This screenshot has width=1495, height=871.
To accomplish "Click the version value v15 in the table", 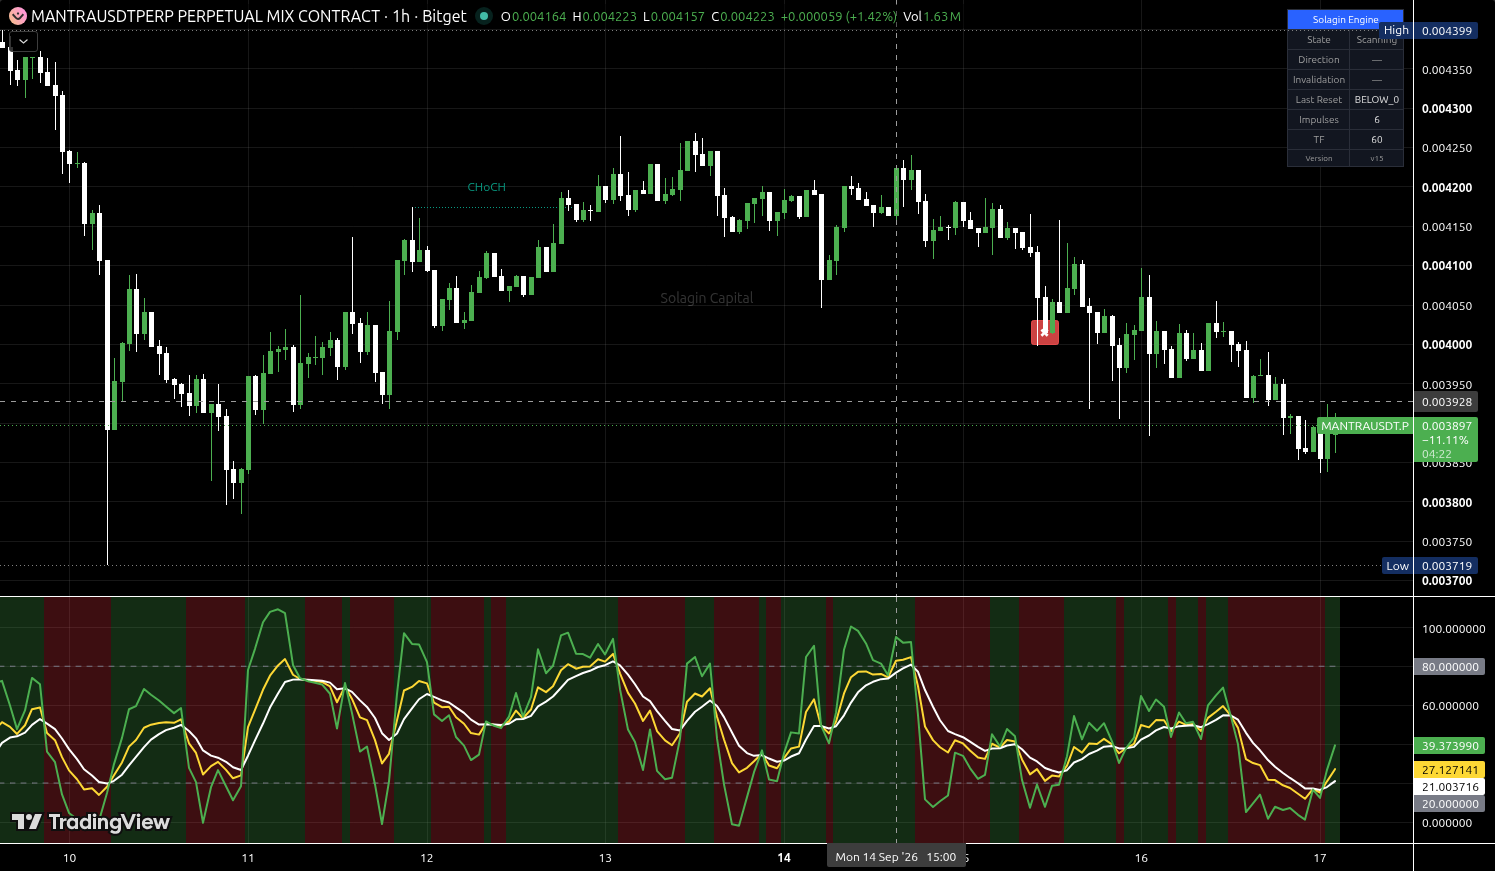I will coord(1376,159).
